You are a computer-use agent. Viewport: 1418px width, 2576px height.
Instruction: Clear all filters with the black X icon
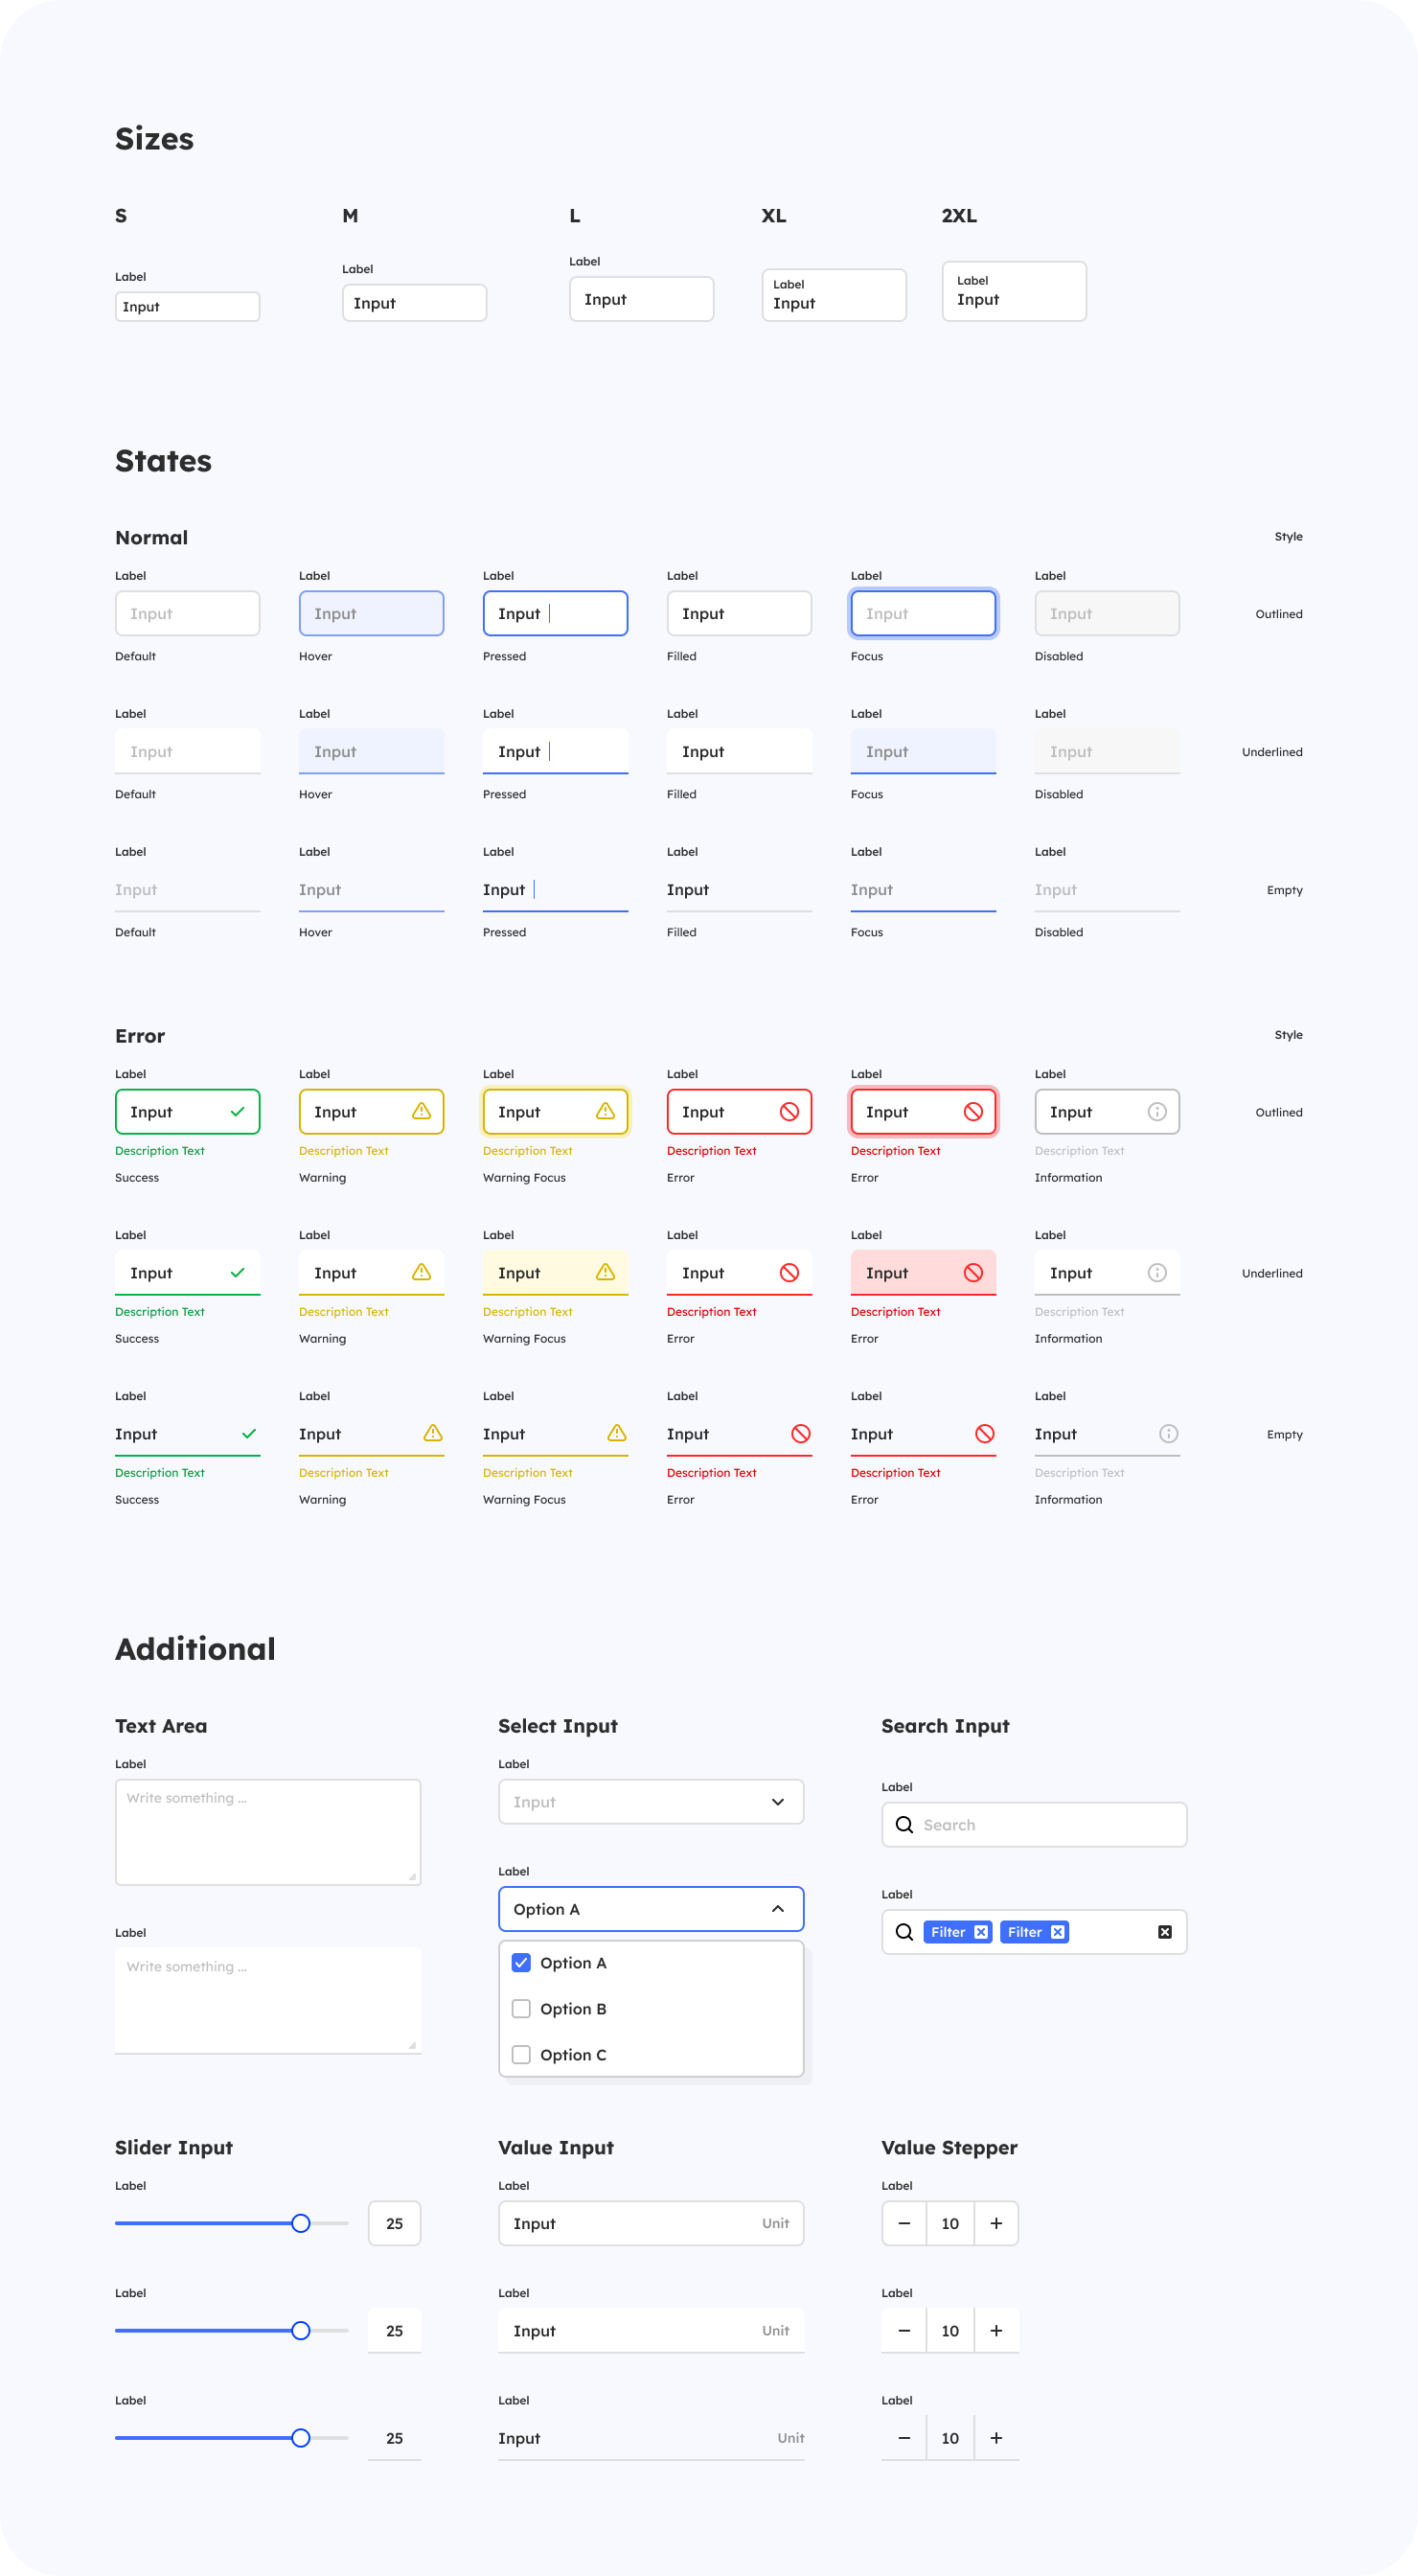[x=1165, y=1932]
